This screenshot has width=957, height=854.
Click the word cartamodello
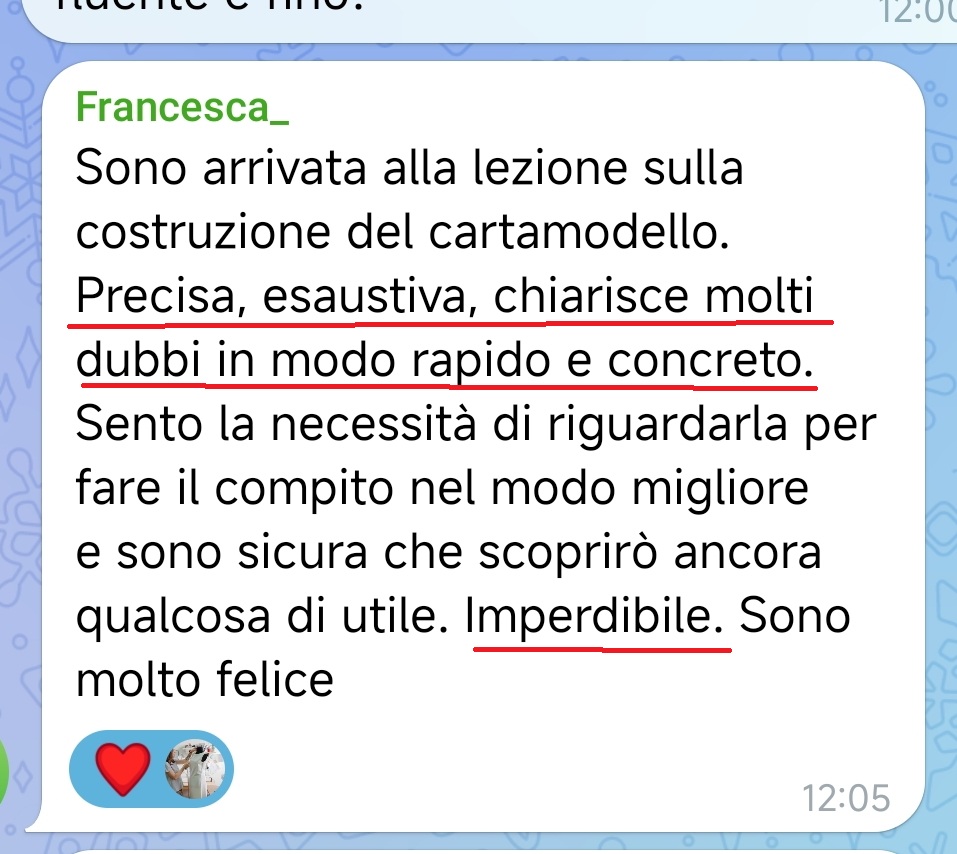pos(579,233)
